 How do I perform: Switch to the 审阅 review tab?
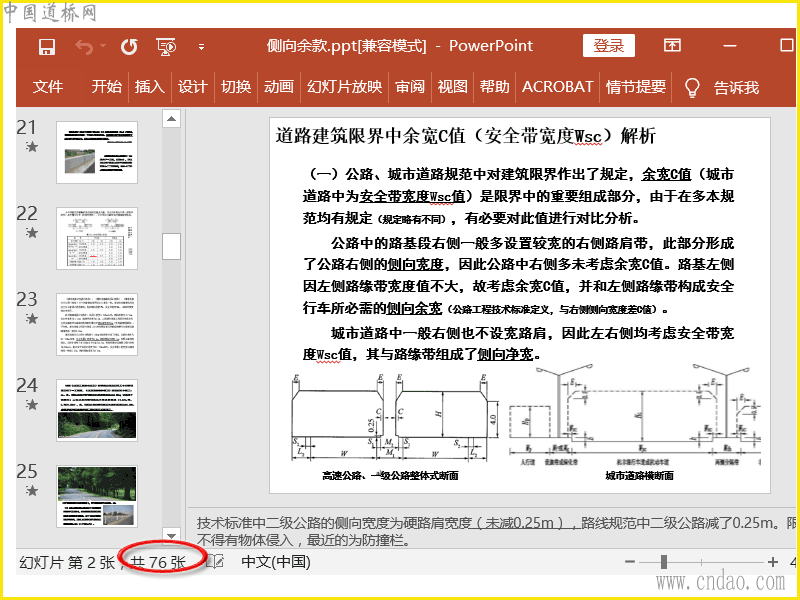410,87
